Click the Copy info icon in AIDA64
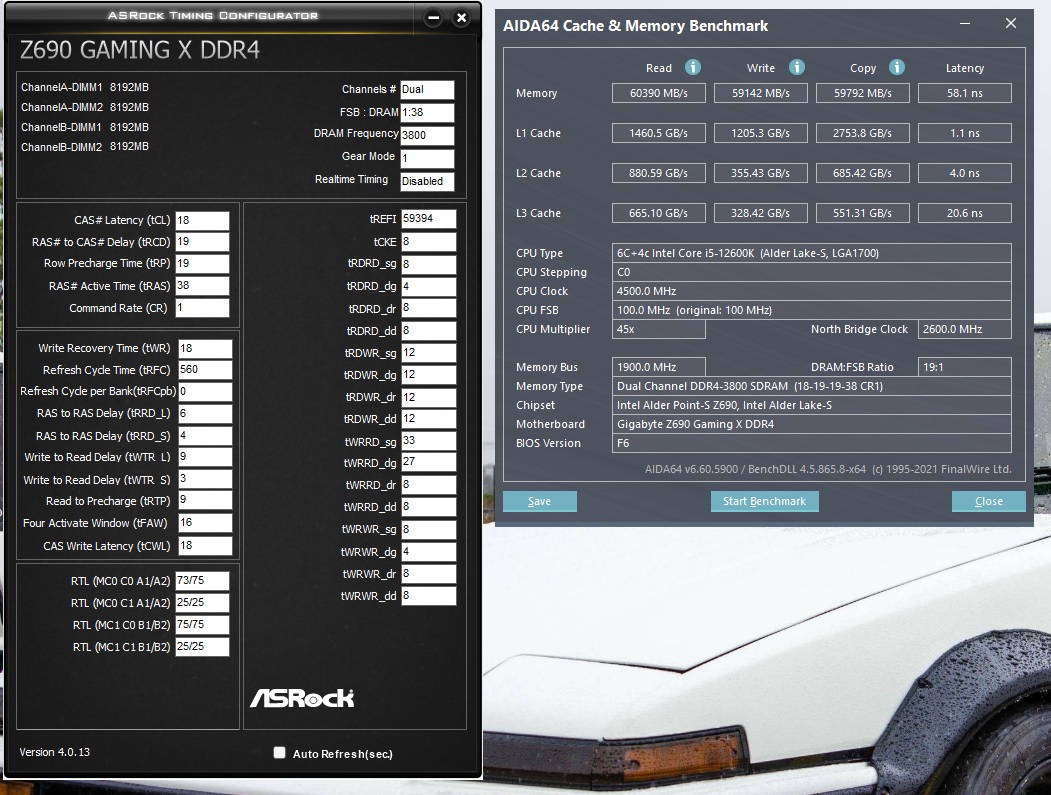Screen dimensions: 1051x795 pos(897,67)
